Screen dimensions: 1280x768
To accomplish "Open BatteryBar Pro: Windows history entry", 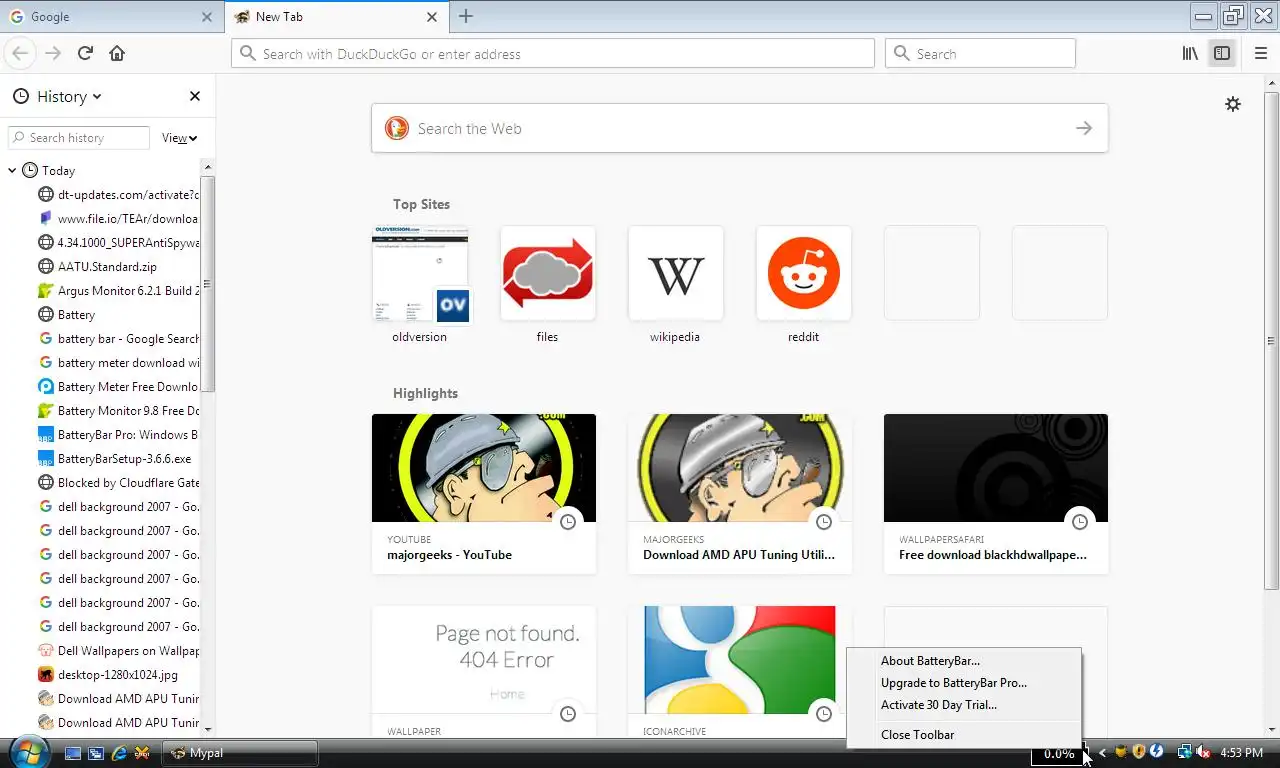I will click(x=118, y=435).
